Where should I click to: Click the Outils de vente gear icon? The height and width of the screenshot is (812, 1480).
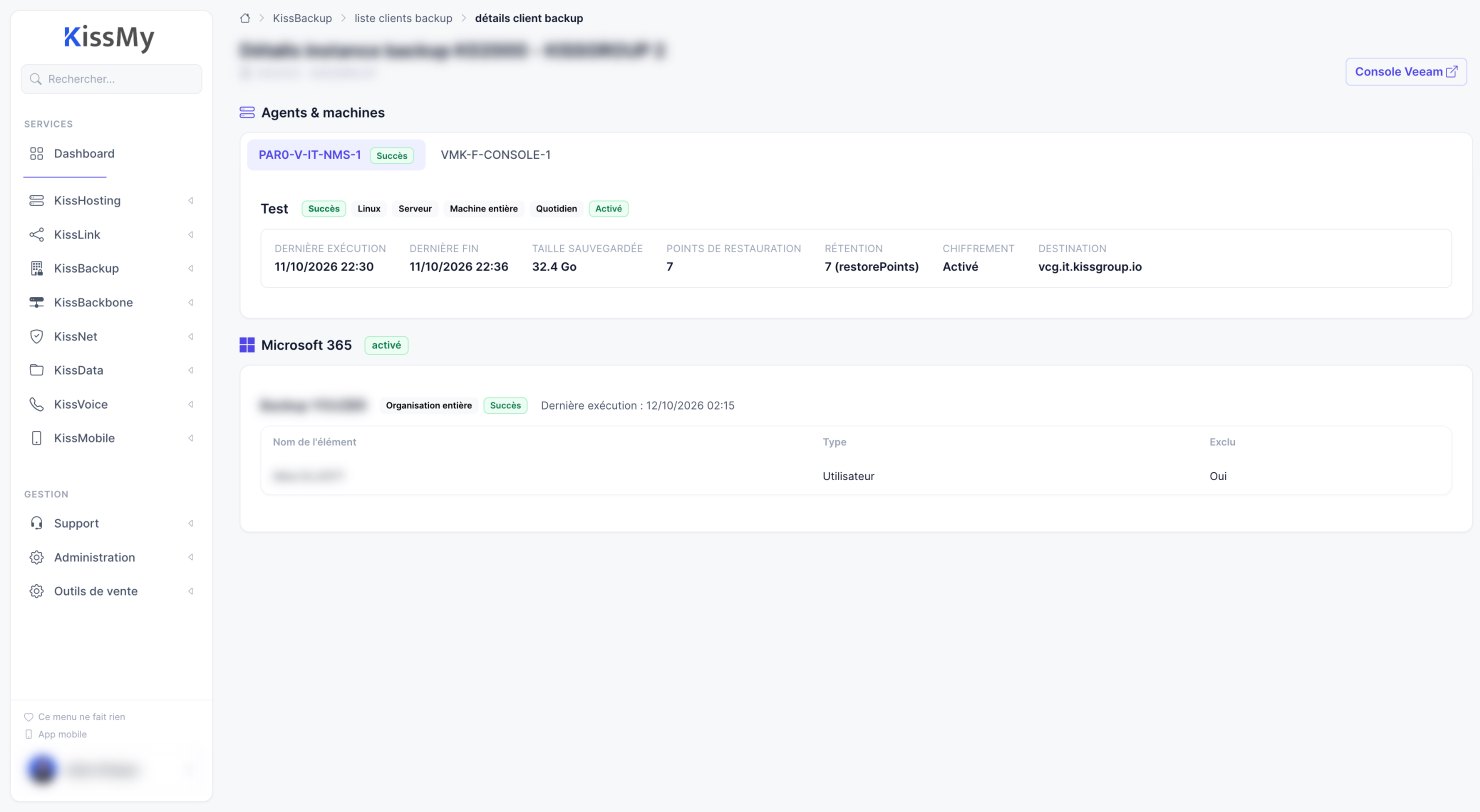(37, 592)
